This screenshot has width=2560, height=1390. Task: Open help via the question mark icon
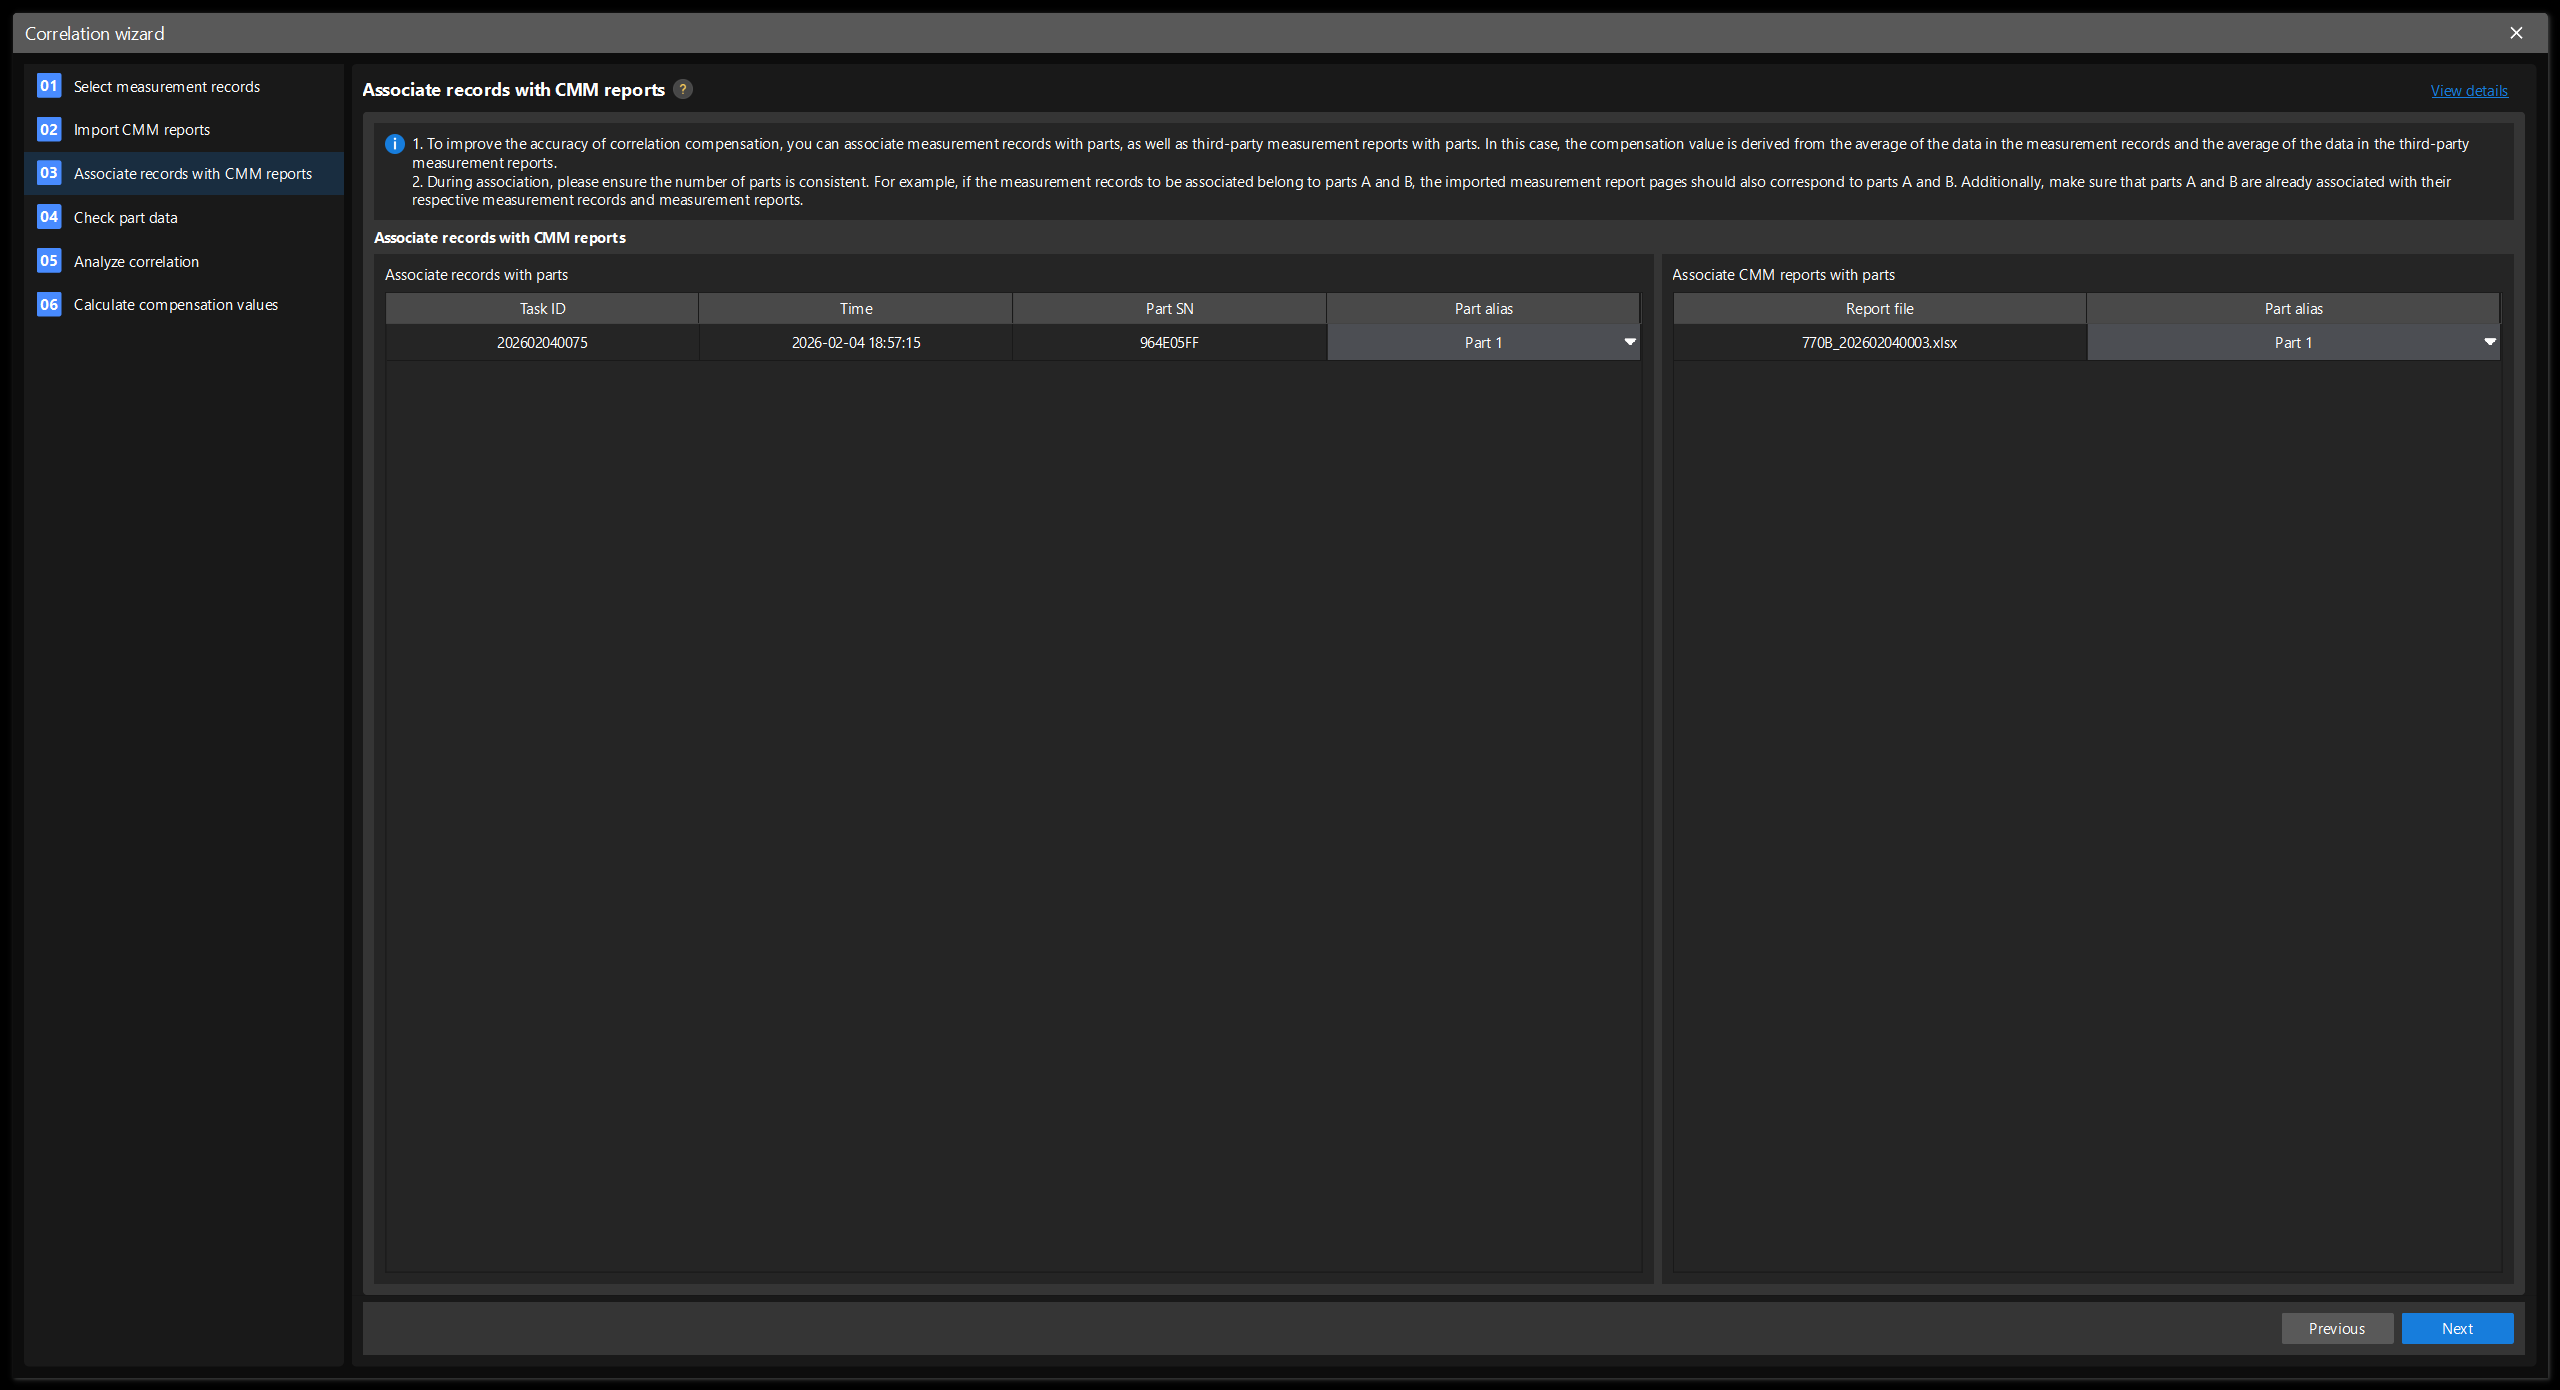pos(683,89)
